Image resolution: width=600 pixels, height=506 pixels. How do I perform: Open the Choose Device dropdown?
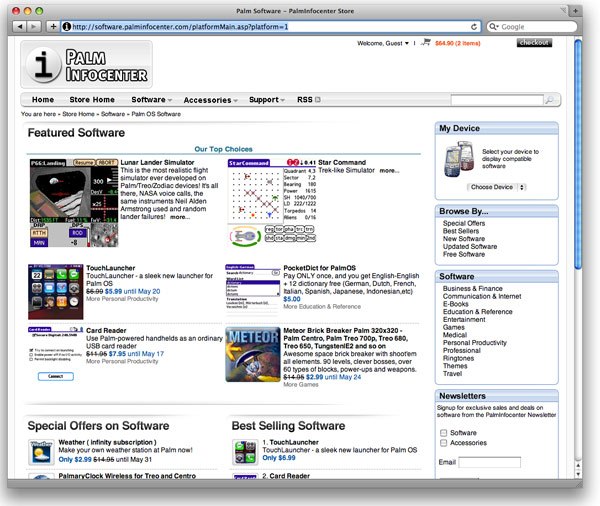[x=494, y=187]
